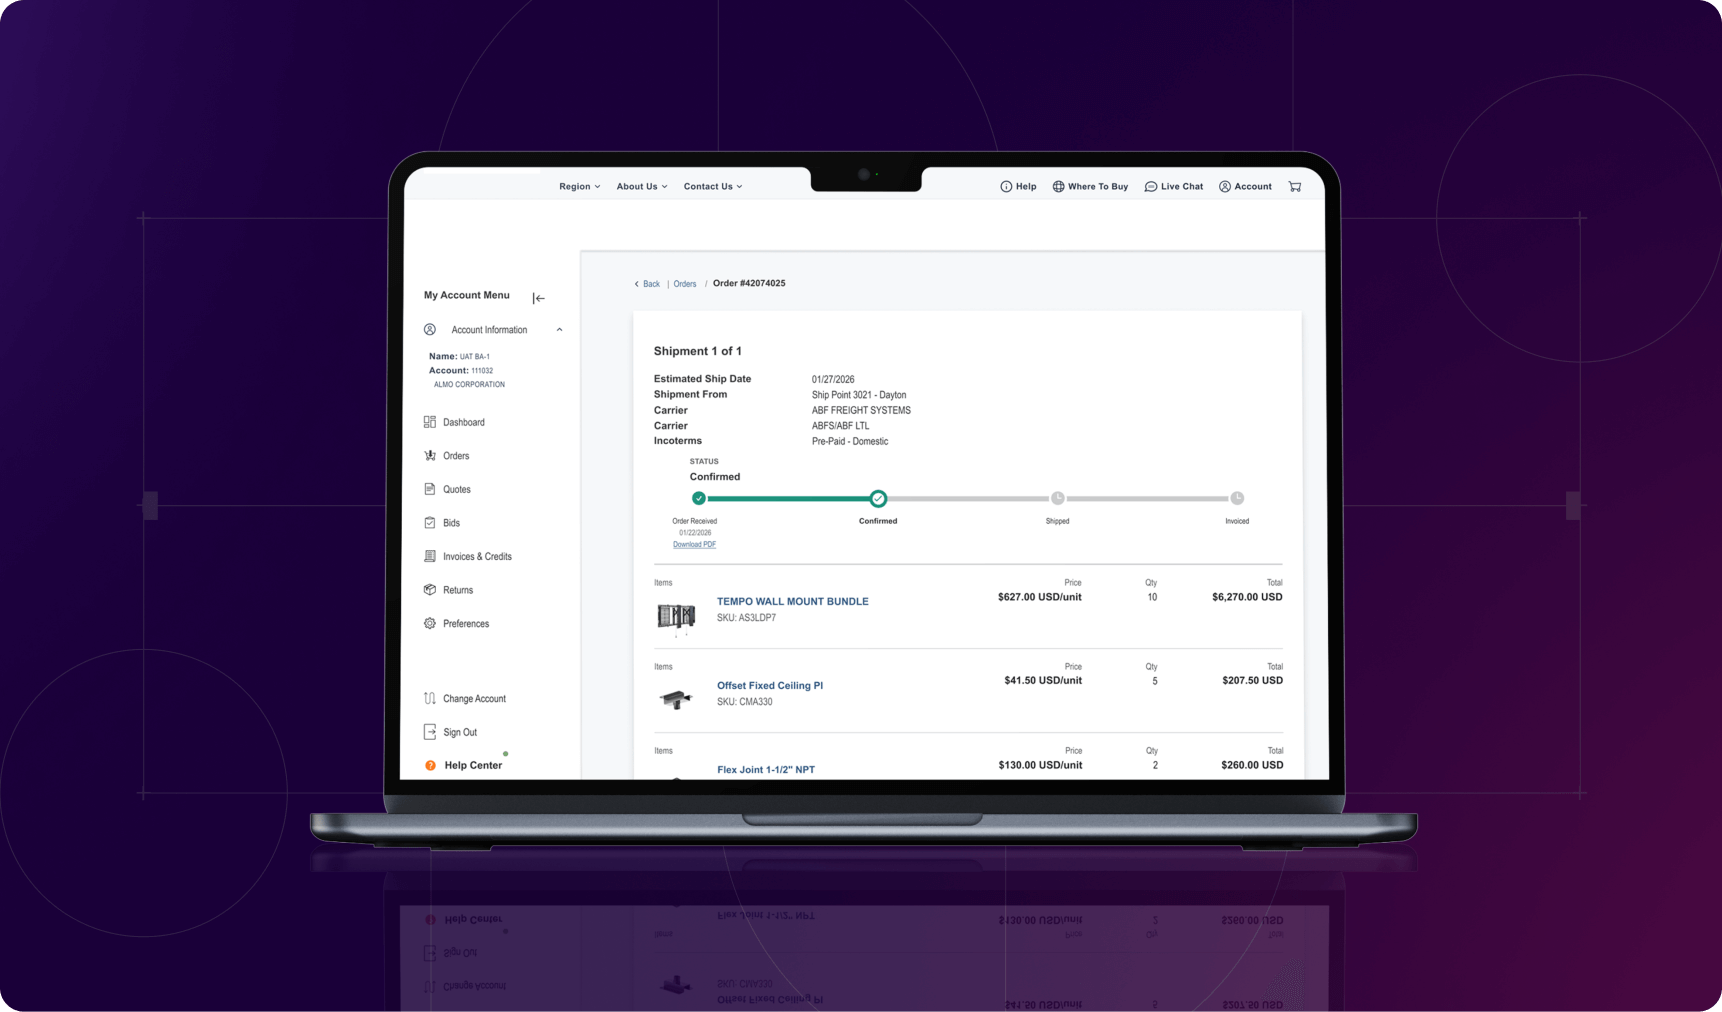Screen dimensions: 1722x1012
Task: Open the shopping cart icon
Action: (x=1295, y=187)
